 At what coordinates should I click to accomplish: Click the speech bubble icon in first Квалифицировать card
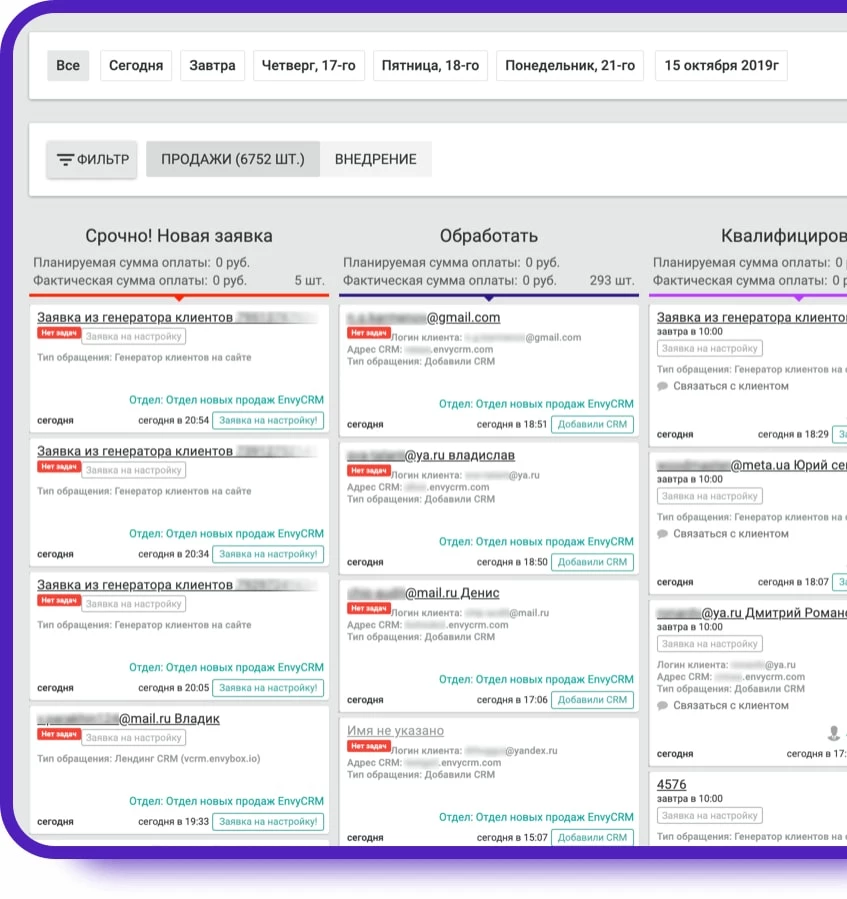click(662, 386)
